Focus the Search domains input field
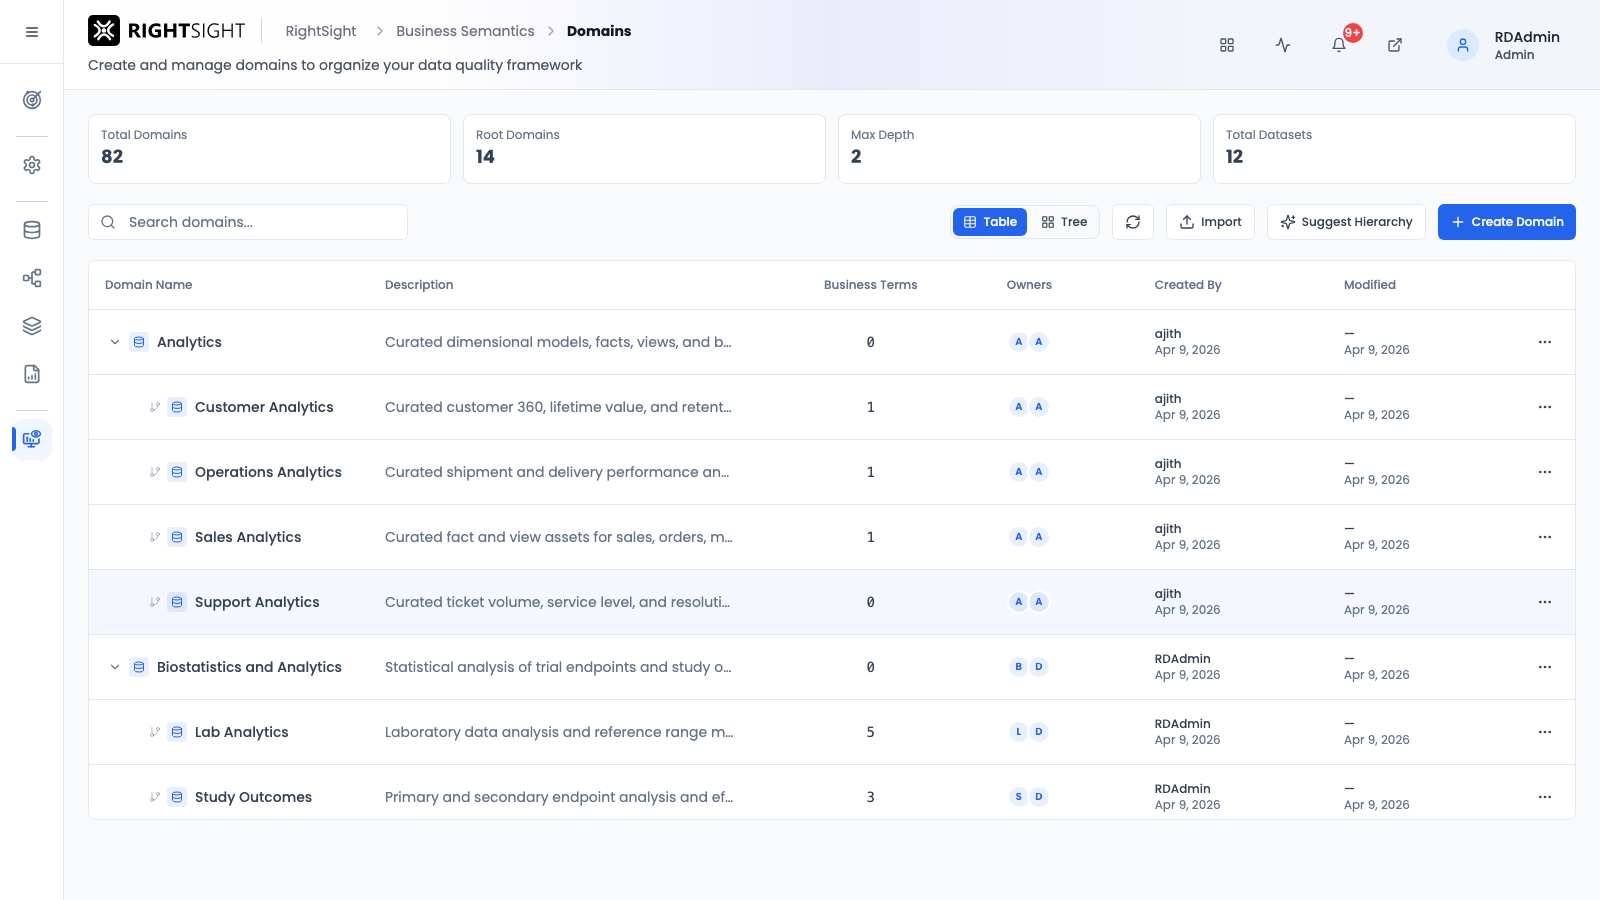Image resolution: width=1600 pixels, height=900 pixels. [248, 222]
